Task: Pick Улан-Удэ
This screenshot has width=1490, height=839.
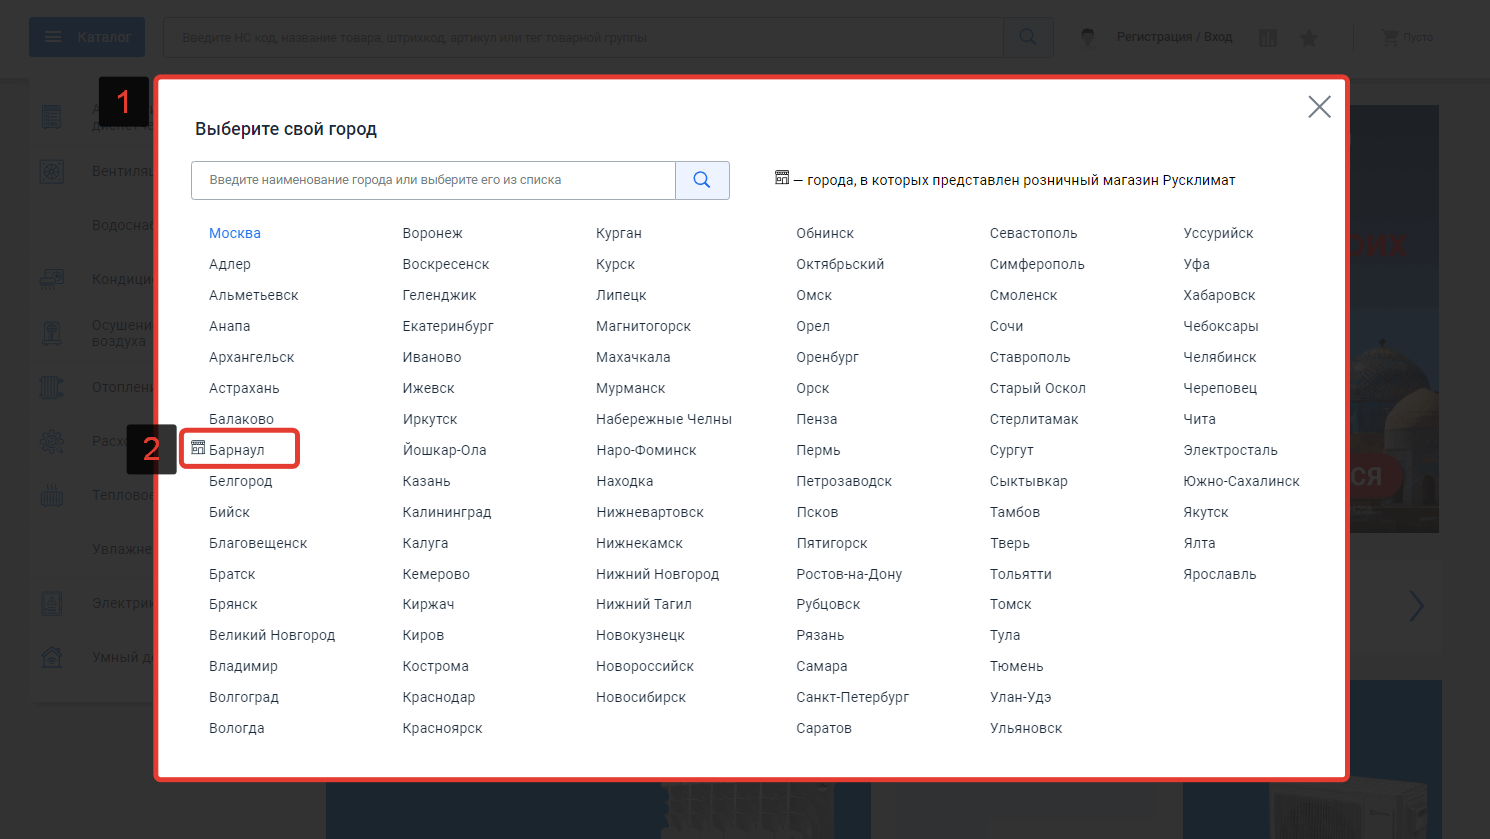Action: pos(1021,697)
